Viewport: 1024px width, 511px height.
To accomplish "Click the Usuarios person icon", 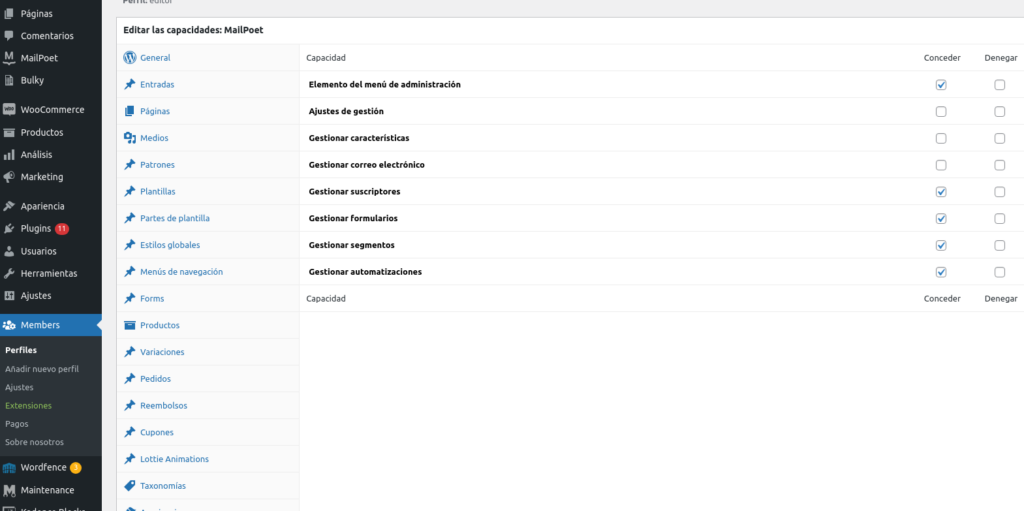I will (x=9, y=251).
